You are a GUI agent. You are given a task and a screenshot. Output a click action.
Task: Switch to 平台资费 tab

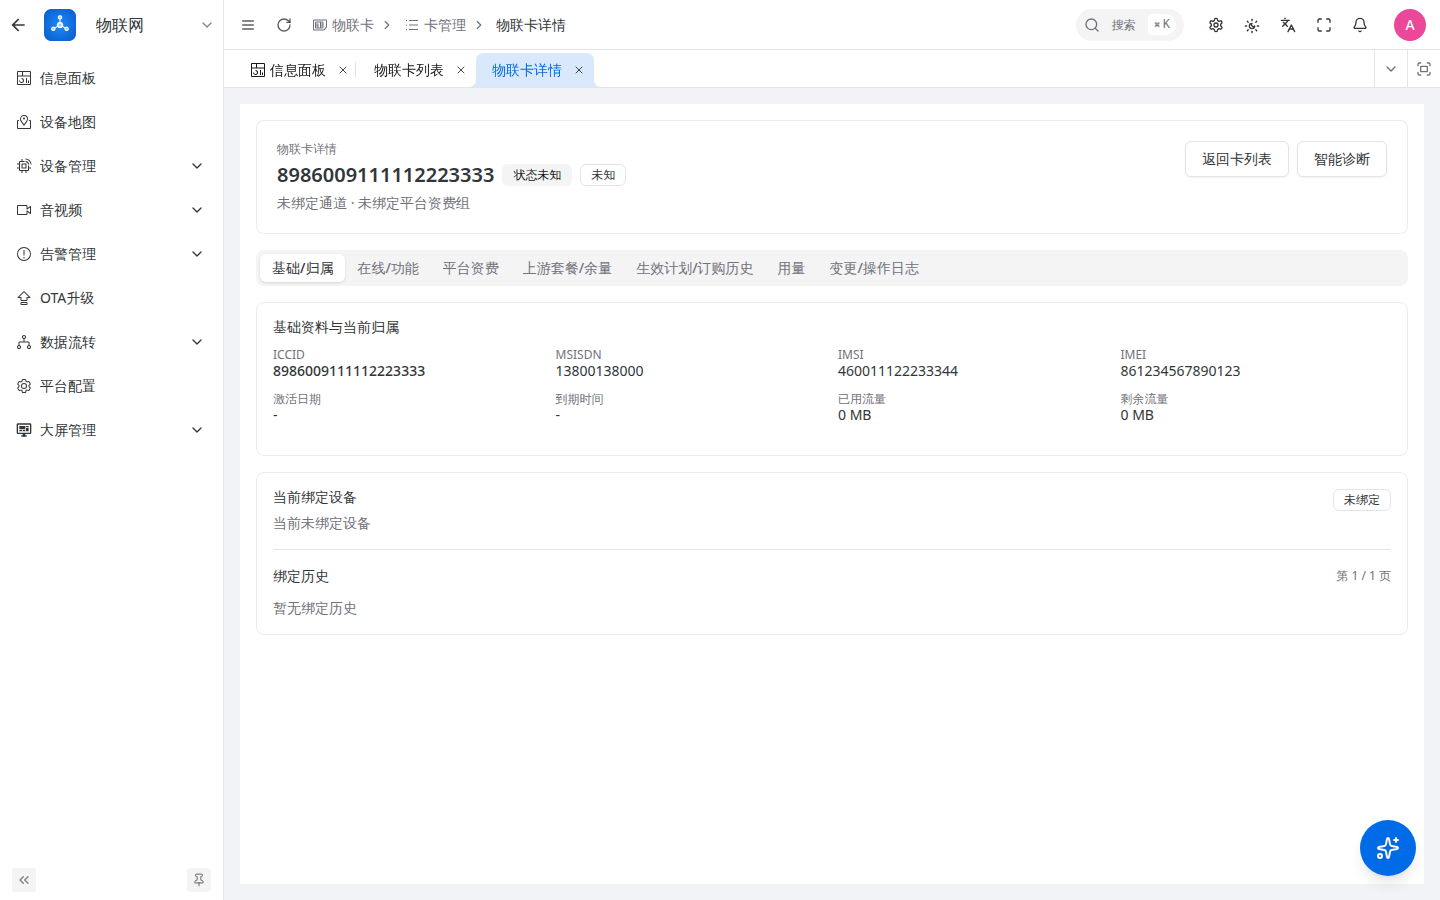click(x=471, y=268)
